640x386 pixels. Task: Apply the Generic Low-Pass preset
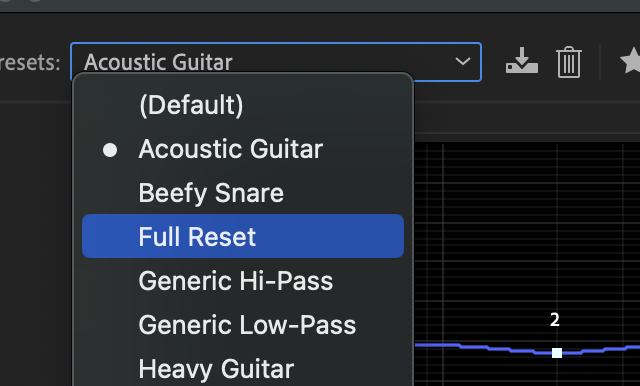point(243,325)
